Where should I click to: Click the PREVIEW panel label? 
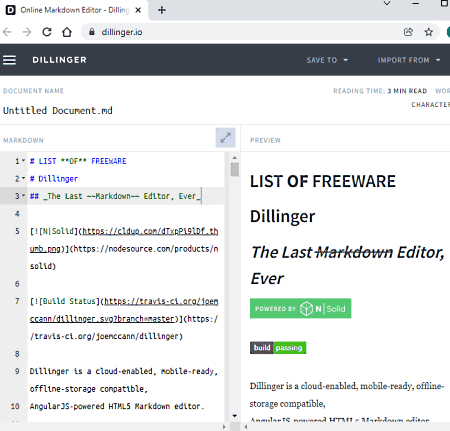(265, 140)
